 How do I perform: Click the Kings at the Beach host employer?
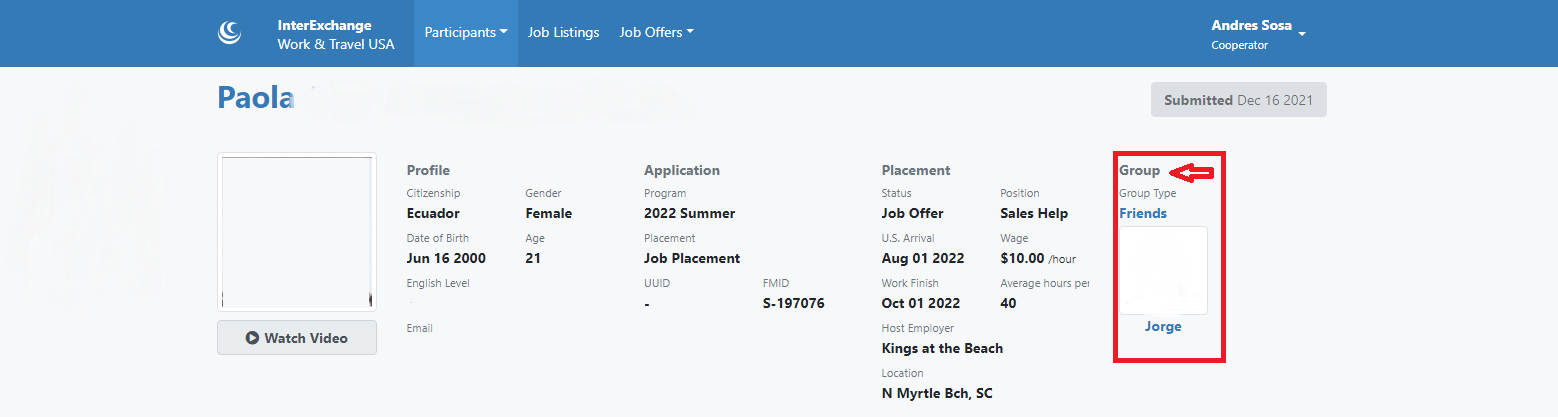pos(942,348)
